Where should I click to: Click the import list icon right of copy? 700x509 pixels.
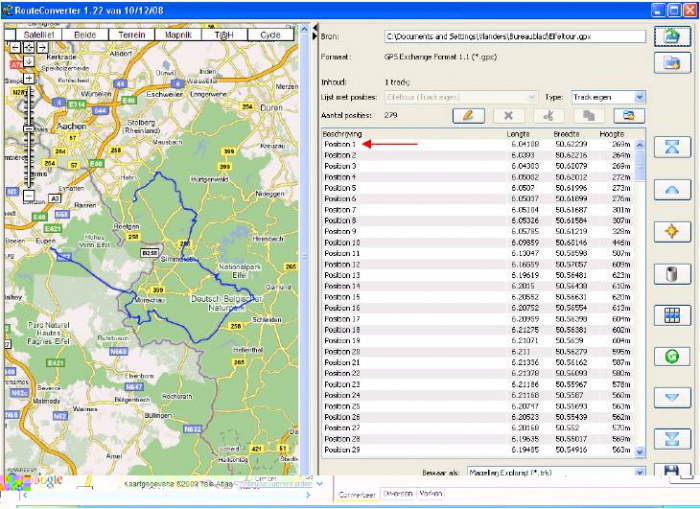coord(629,116)
